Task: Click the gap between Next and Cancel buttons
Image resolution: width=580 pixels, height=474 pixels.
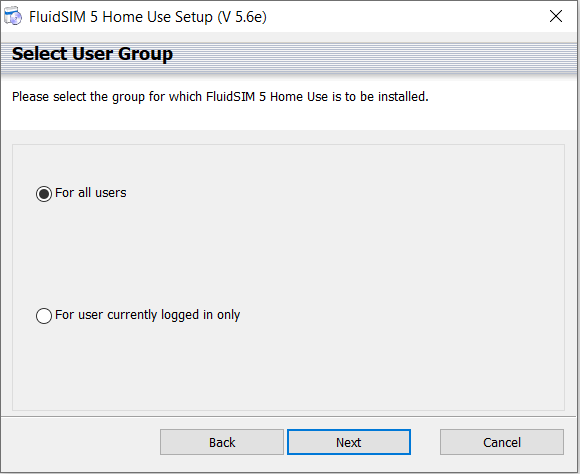Action: click(425, 442)
